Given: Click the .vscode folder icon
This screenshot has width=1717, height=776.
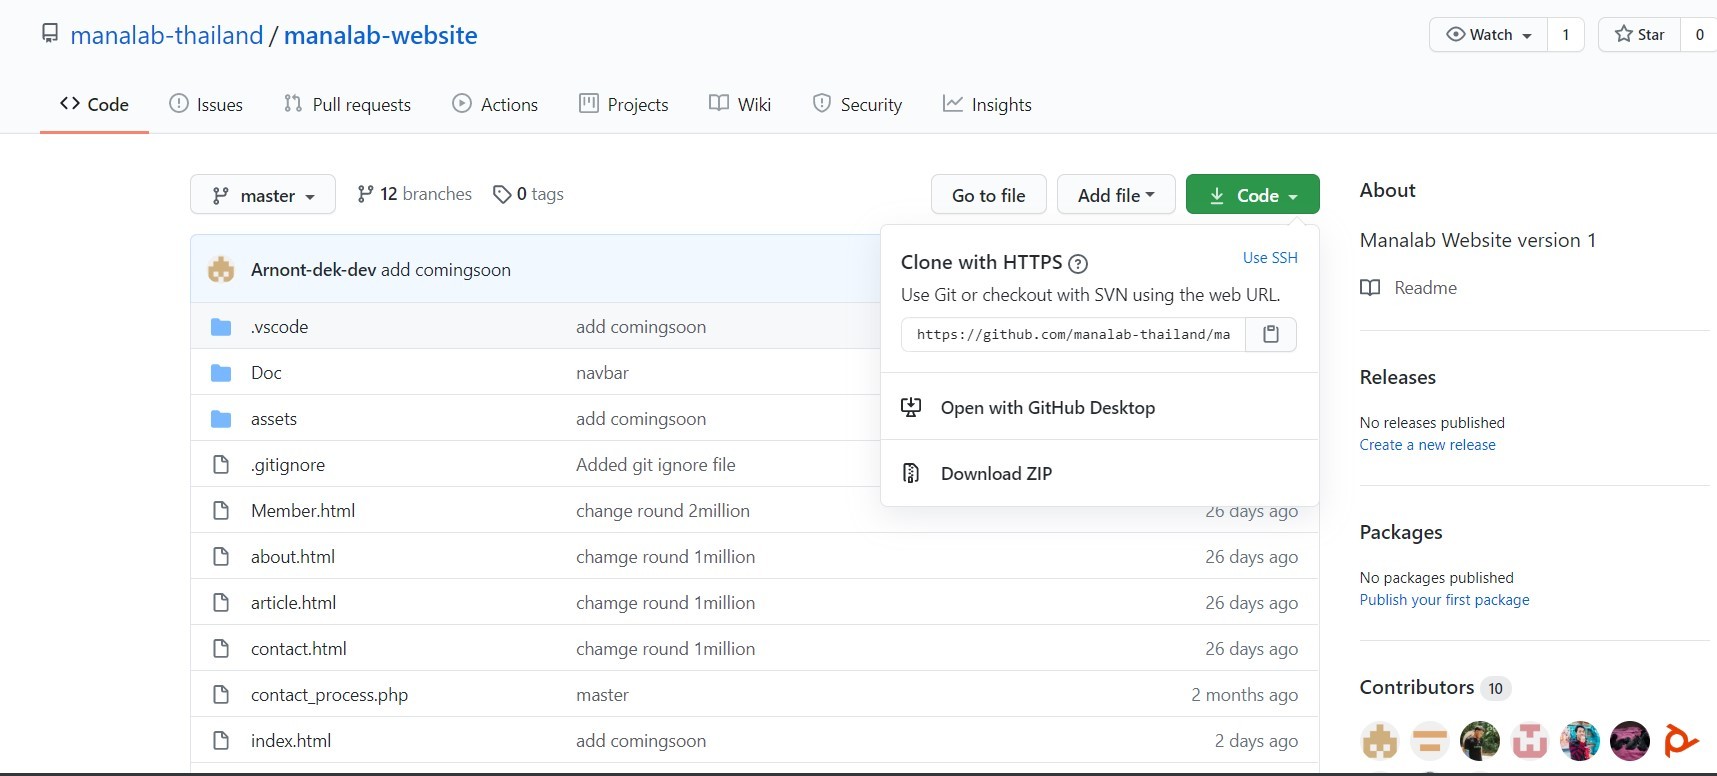Looking at the screenshot, I should click(x=221, y=327).
